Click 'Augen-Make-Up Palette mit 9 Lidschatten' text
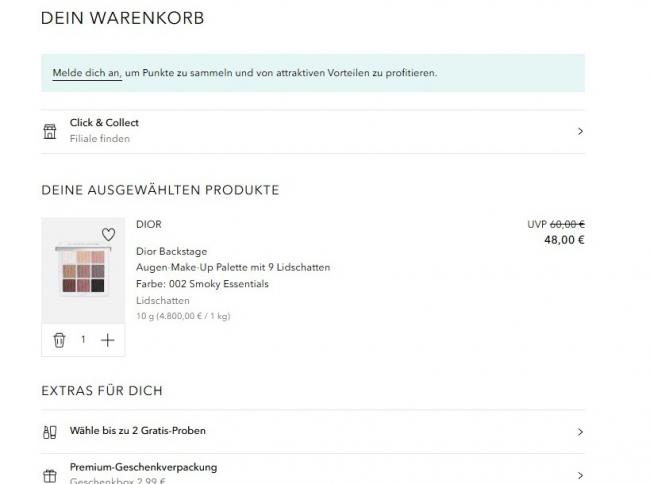The image size is (650, 484). (233, 267)
